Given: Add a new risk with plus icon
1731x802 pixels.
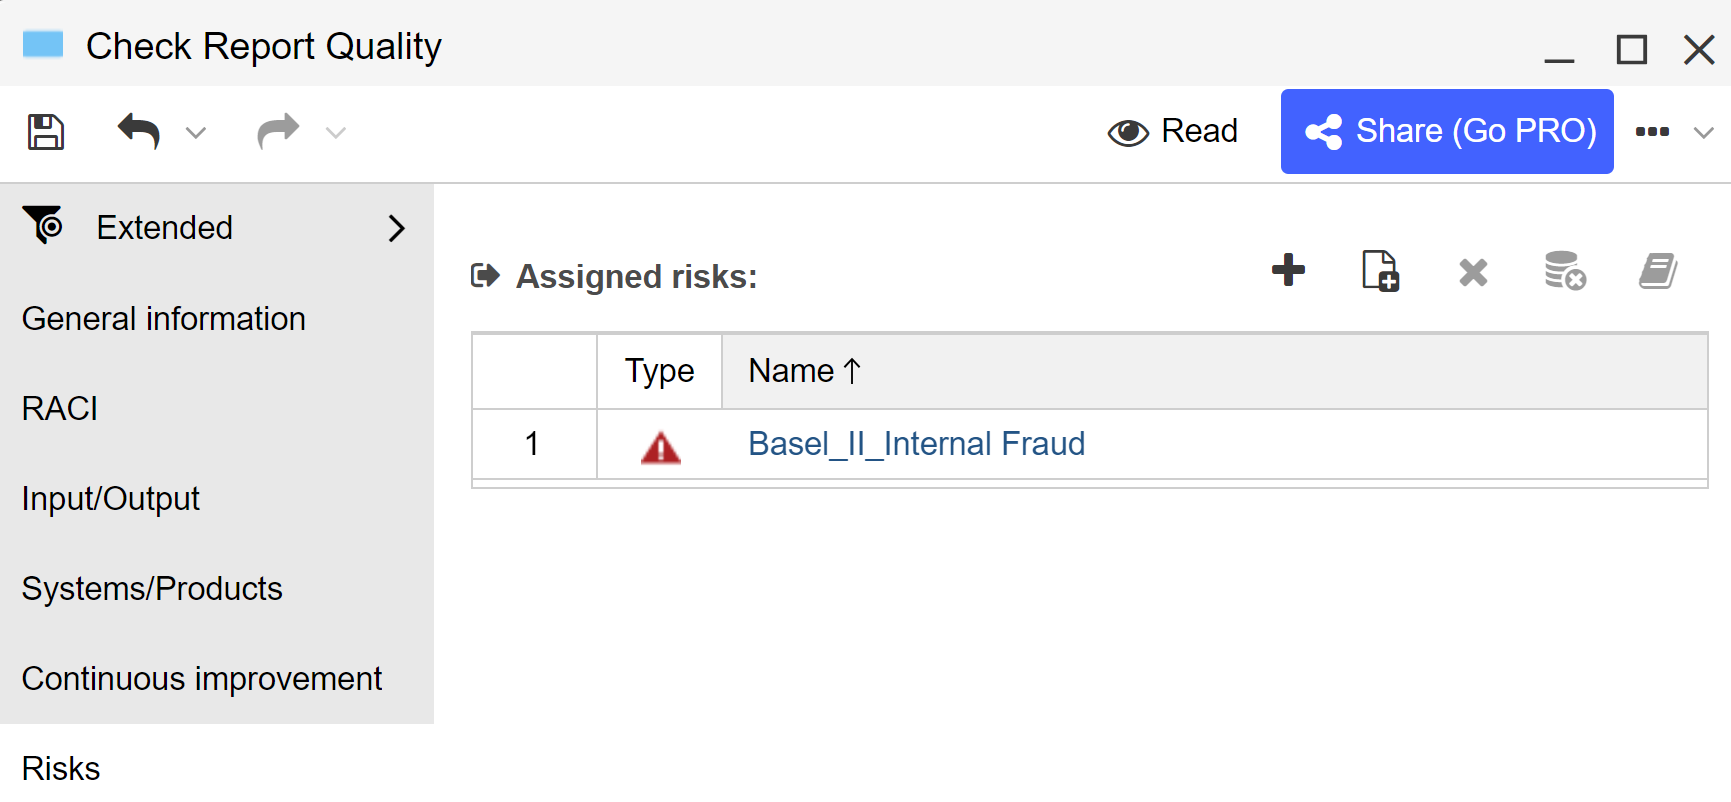Looking at the screenshot, I should pos(1288,270).
